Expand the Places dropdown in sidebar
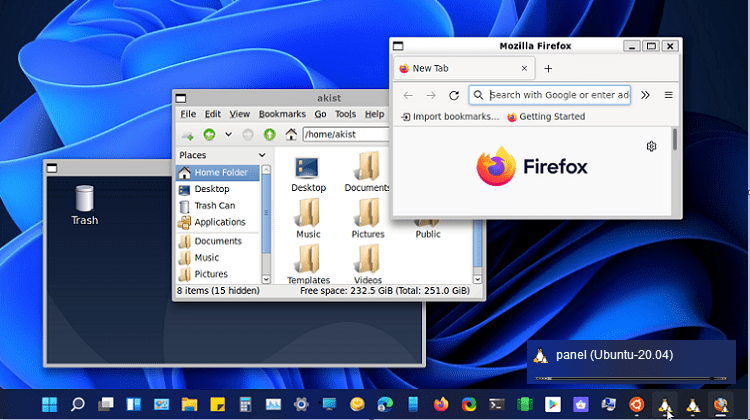 coord(262,155)
